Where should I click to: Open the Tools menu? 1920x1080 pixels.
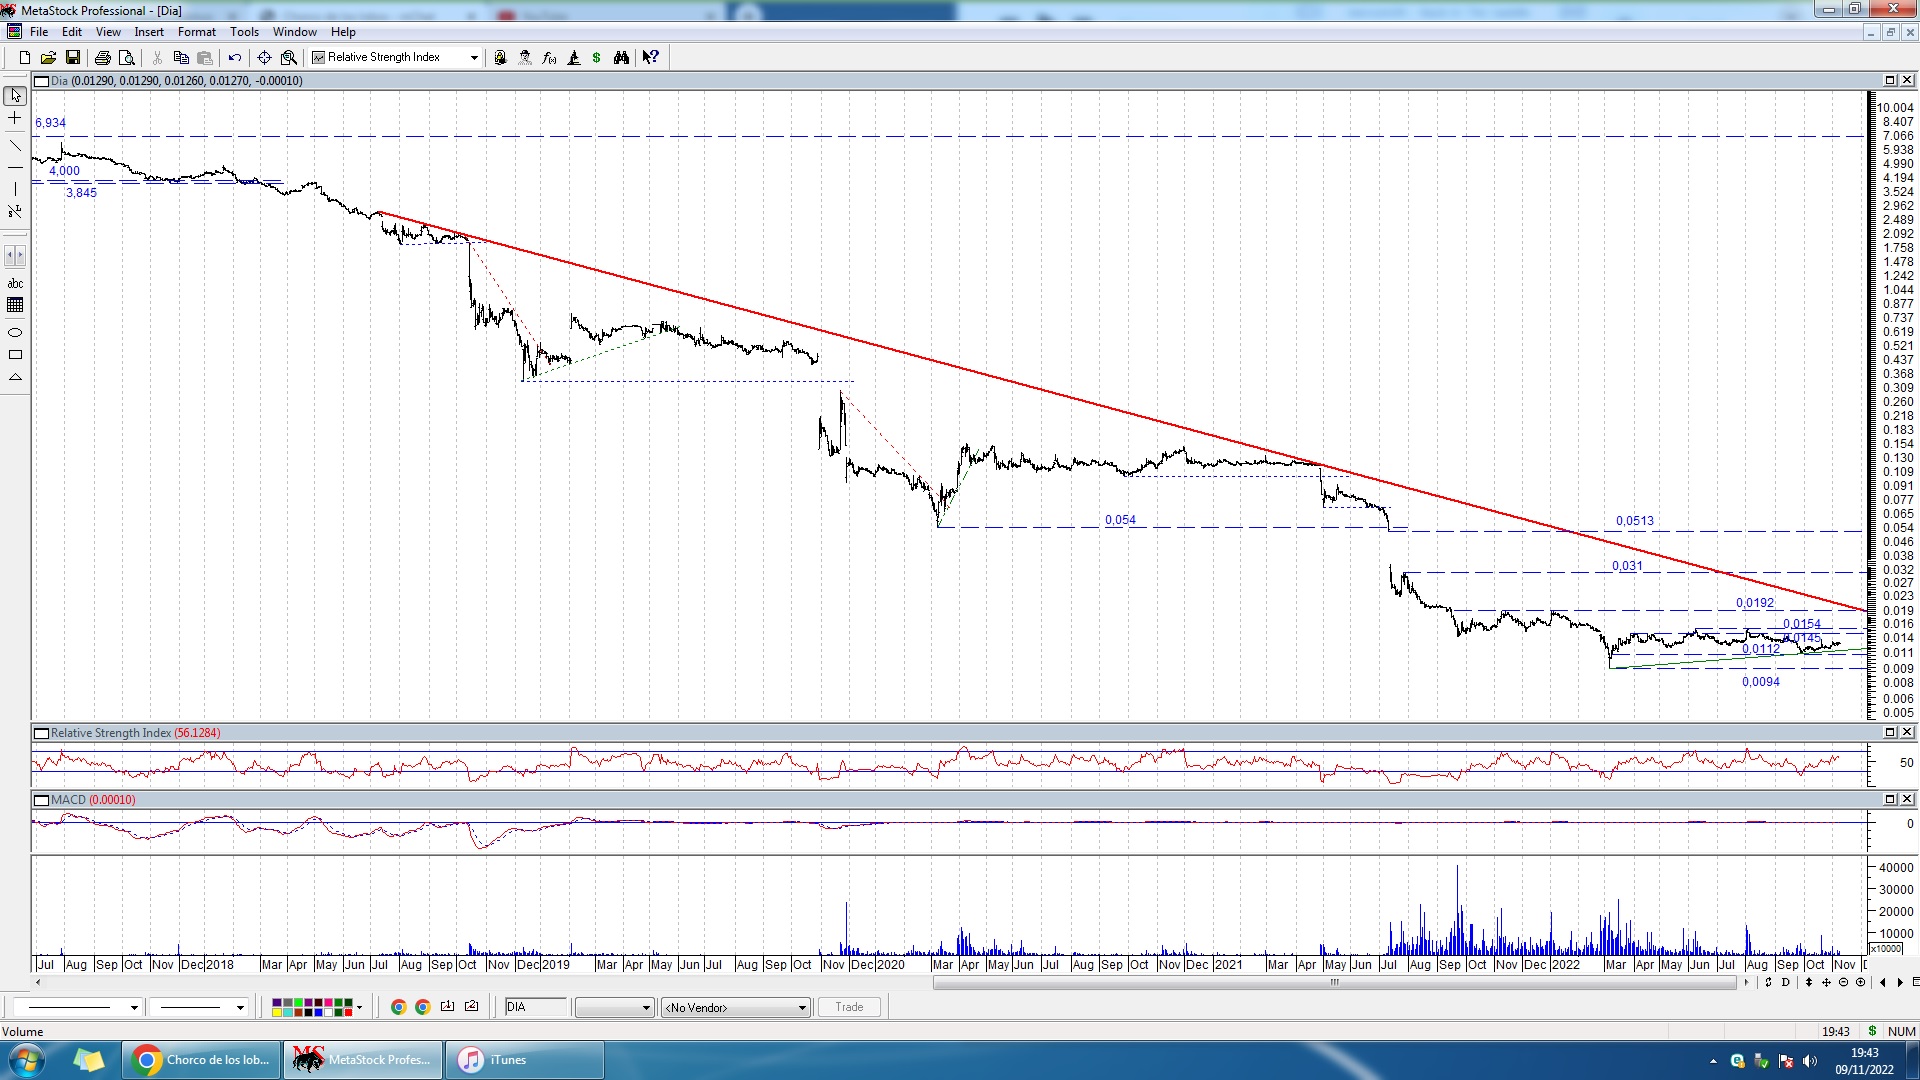point(244,32)
